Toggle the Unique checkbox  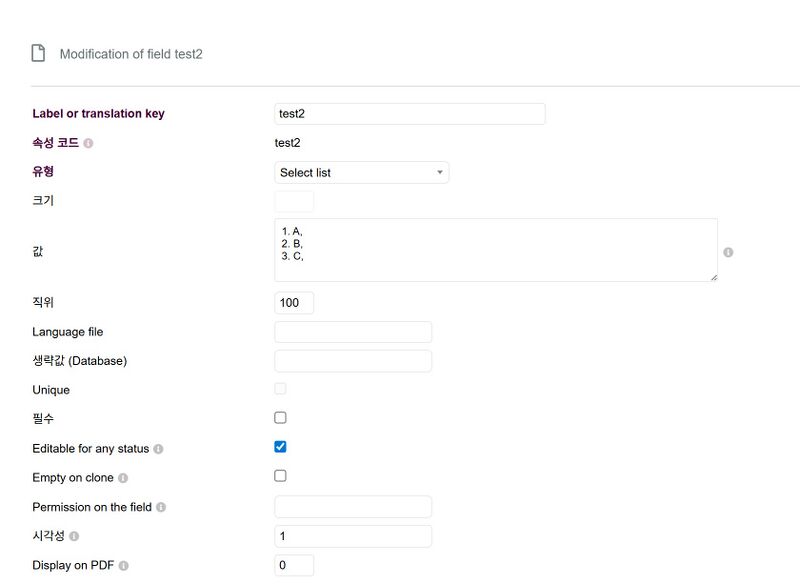coord(280,389)
